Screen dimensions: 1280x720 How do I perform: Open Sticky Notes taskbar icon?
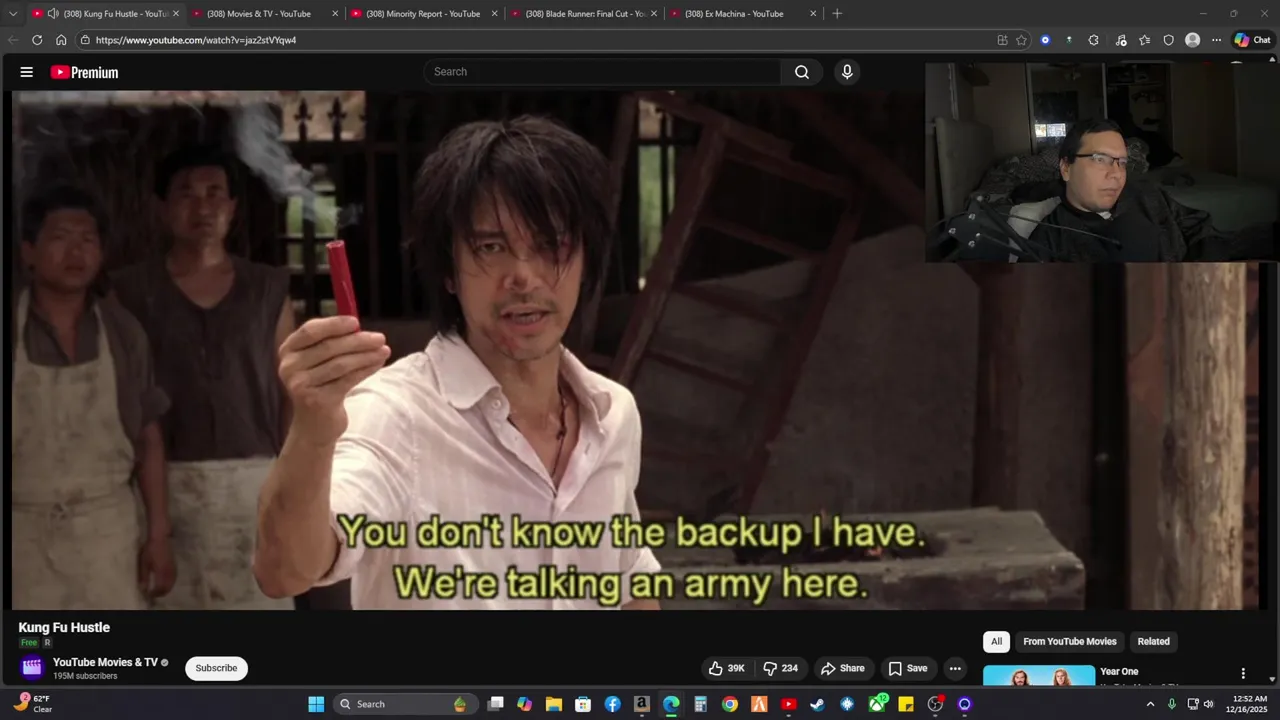coord(906,704)
